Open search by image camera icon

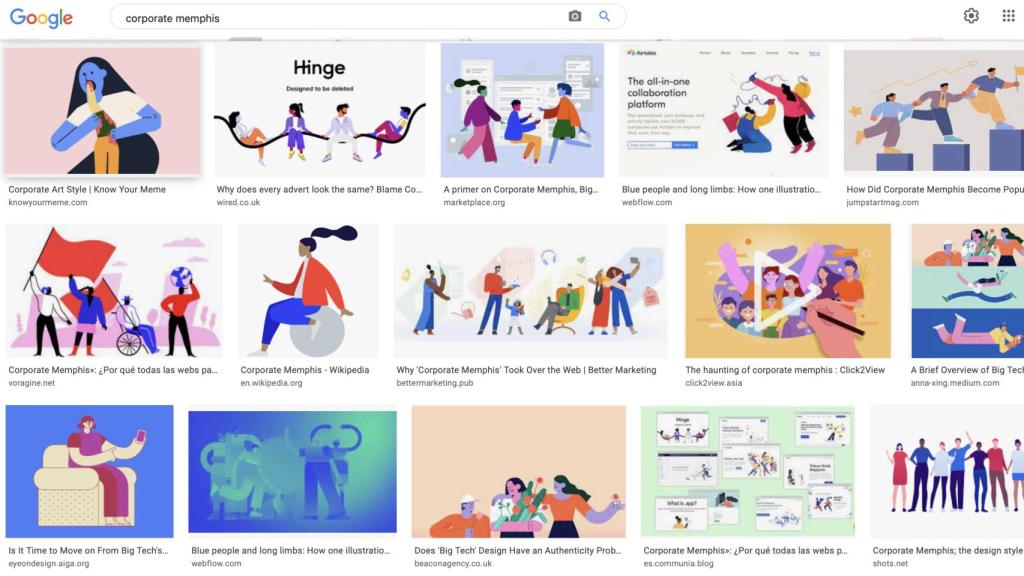tap(575, 16)
